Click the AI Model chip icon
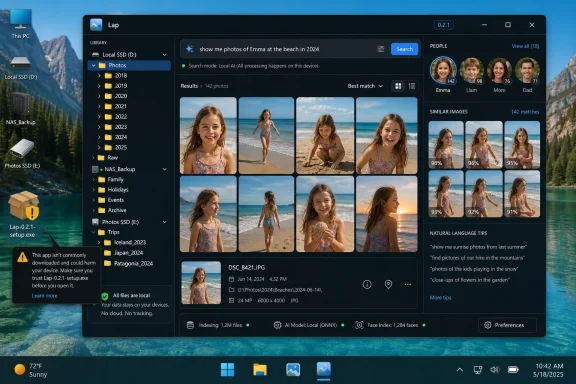The width and height of the screenshot is (576, 384). [x=277, y=325]
